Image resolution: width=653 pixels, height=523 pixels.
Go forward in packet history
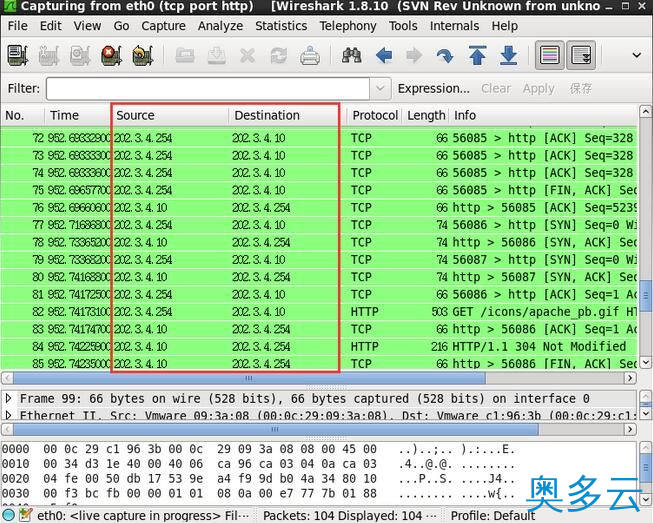(x=414, y=55)
